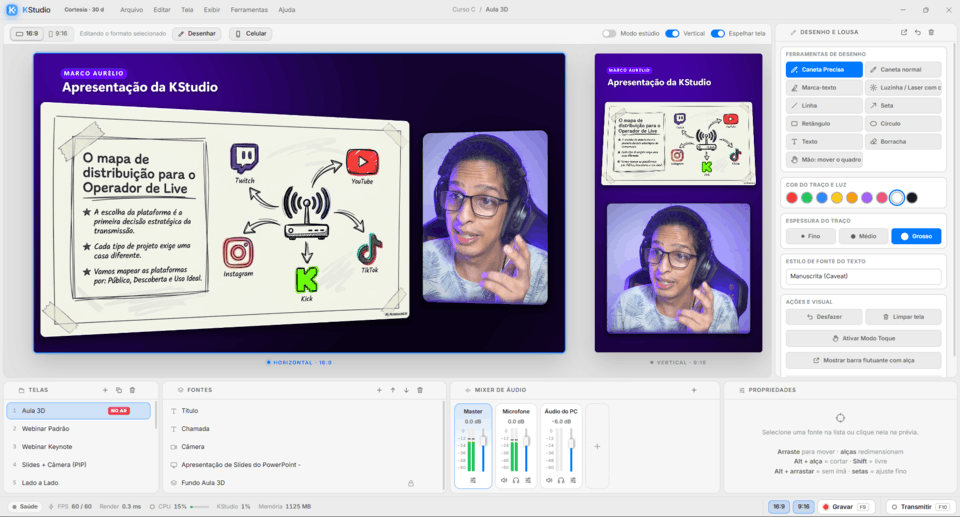
Task: Click Ativar Modo Toque button
Action: [863, 338]
